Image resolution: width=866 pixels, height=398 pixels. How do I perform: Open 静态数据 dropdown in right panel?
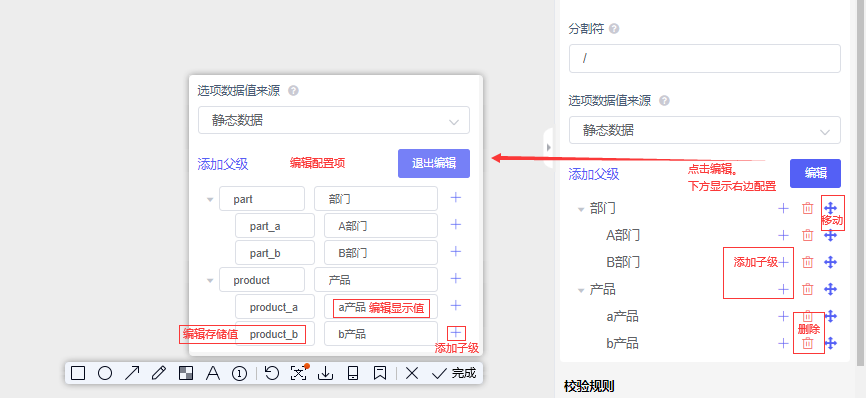pos(705,130)
